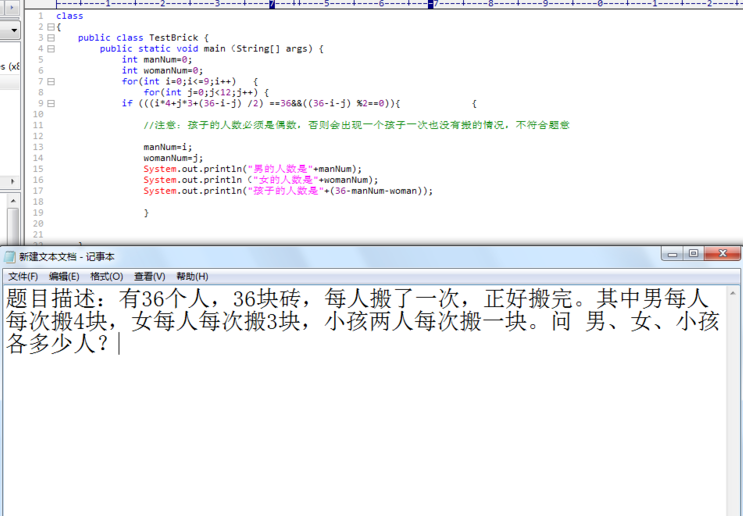Click on 'int womanNum=0;' line in editor

pyautogui.click(x=163, y=71)
